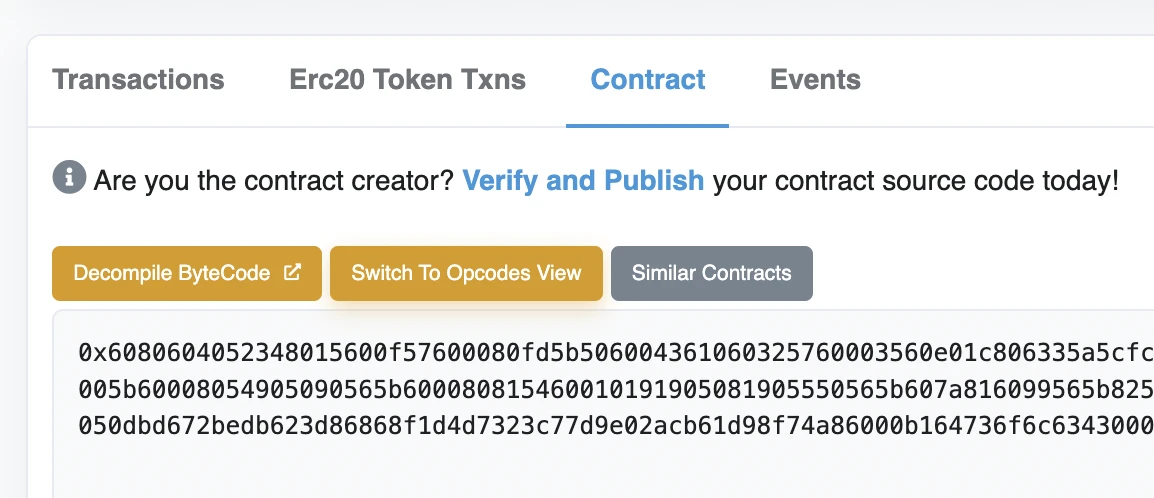Screen dimensions: 1154x498
Task: Click 'your contract source code today!' text
Action: (915, 182)
